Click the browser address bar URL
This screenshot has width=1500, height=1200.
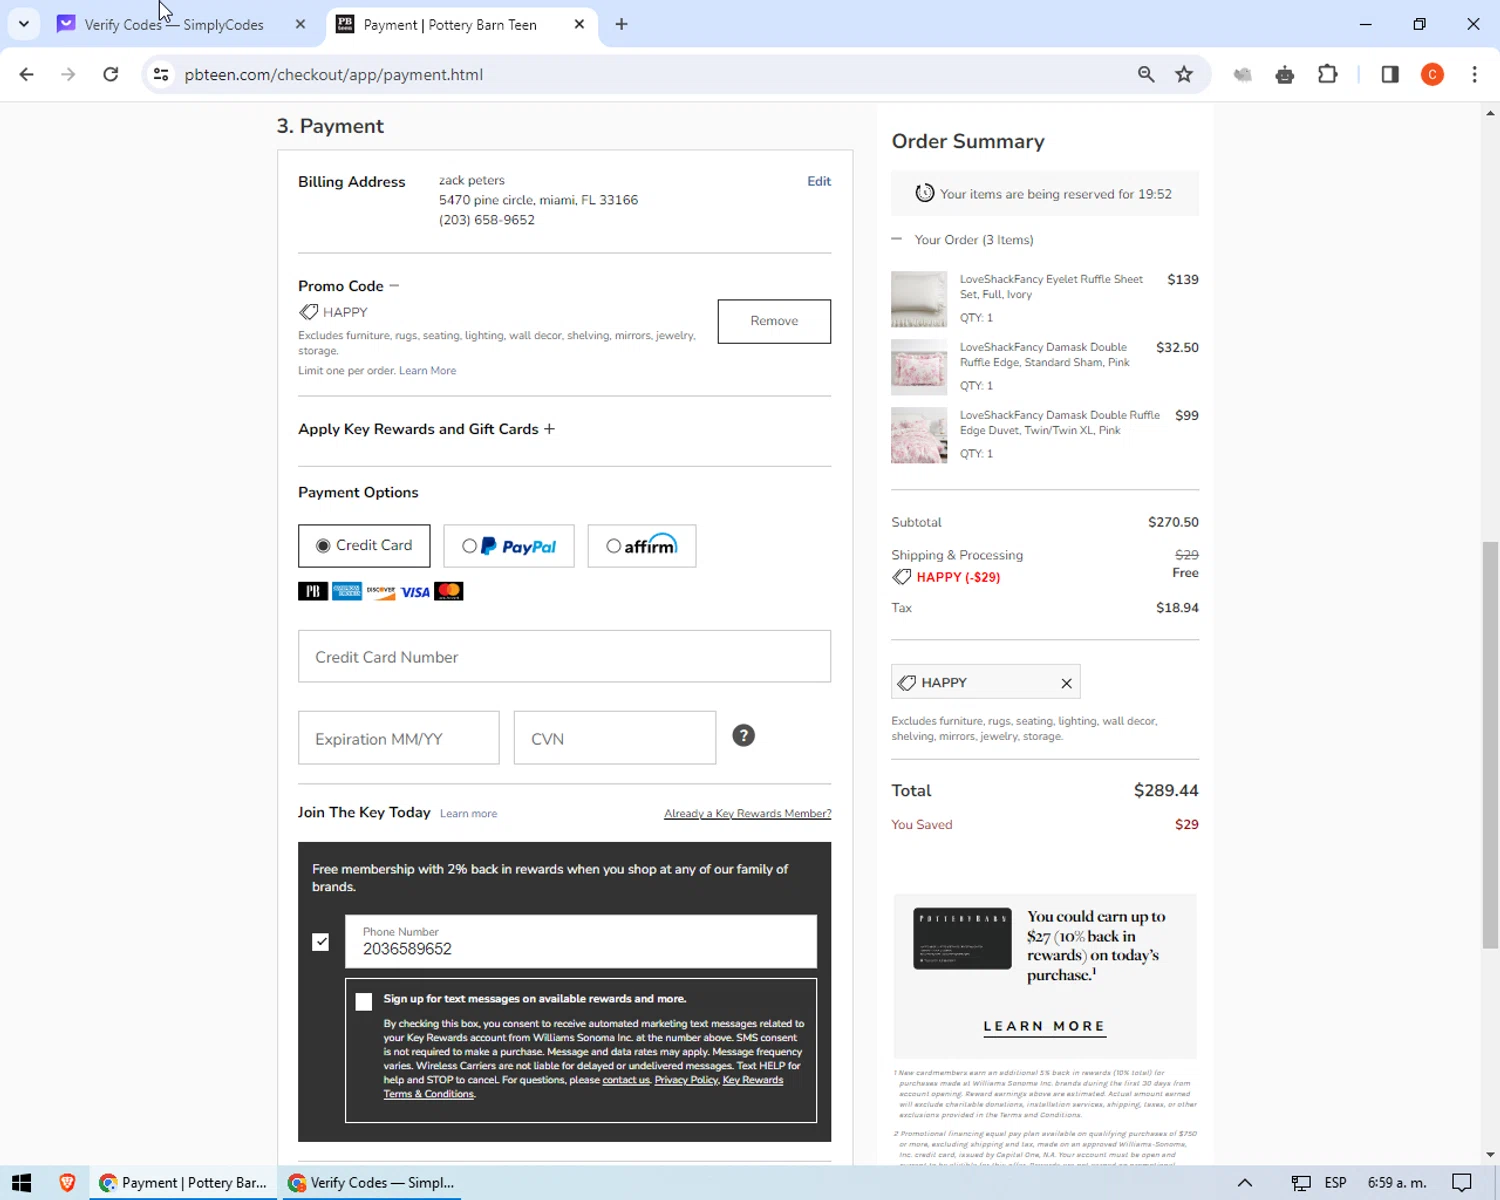point(334,74)
